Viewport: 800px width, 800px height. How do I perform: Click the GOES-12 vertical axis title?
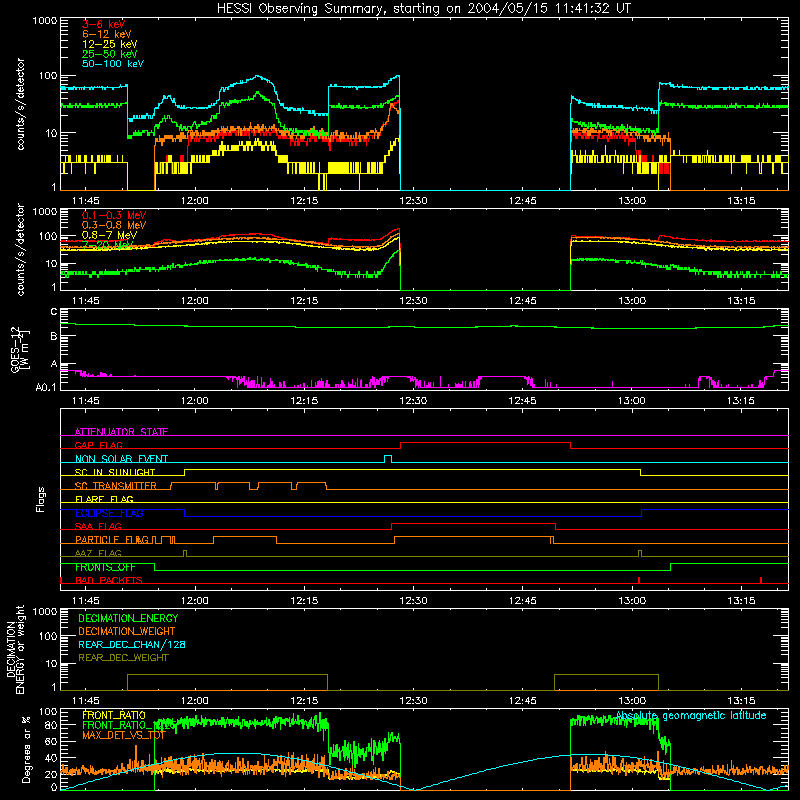coord(20,349)
